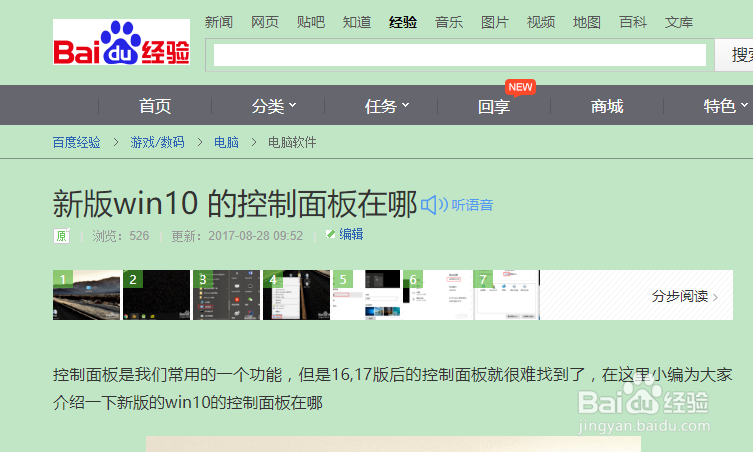
Task: Open step 1 thumbnail
Action: pos(86,295)
